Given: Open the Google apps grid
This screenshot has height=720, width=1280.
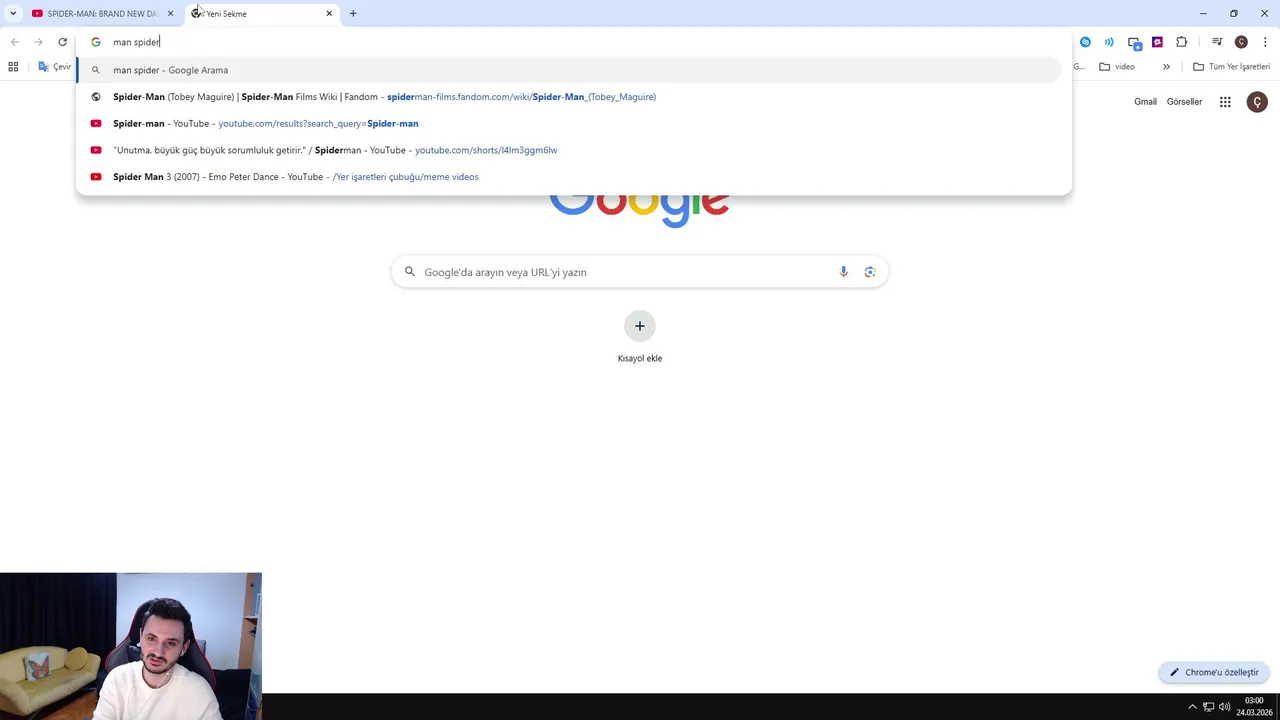Looking at the screenshot, I should [1225, 102].
